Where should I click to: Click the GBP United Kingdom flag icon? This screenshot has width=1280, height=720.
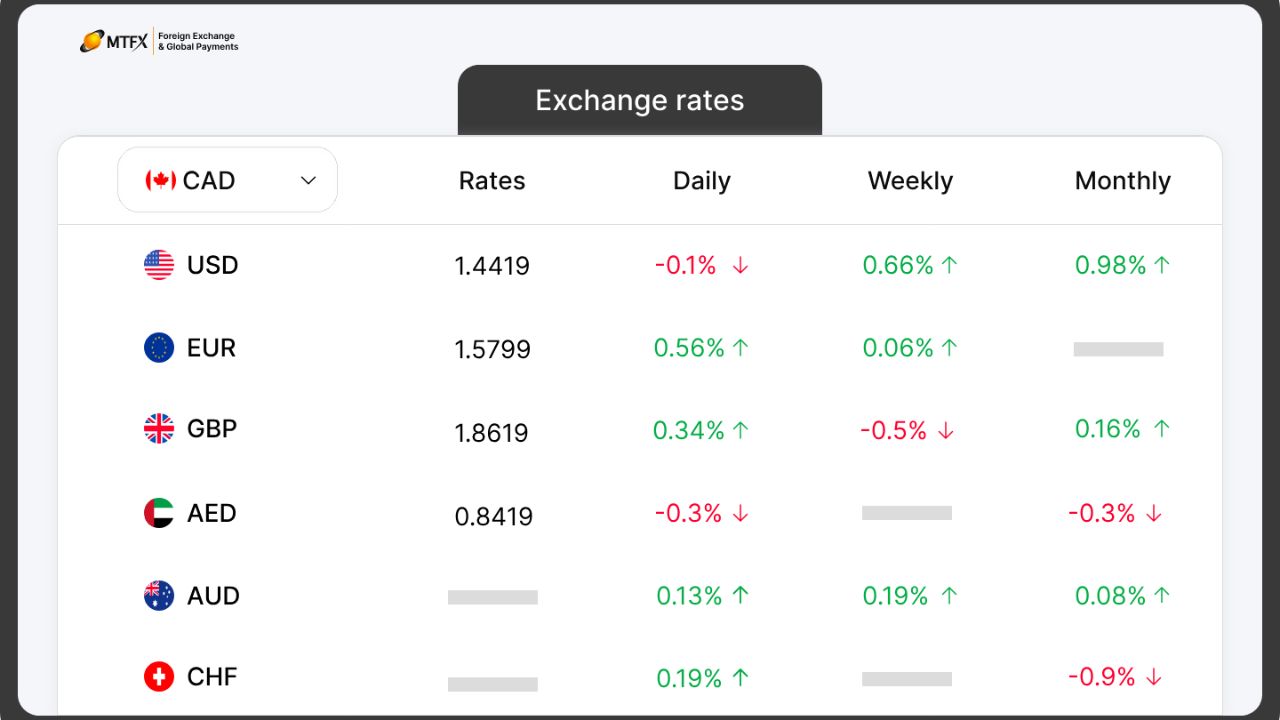pos(158,429)
